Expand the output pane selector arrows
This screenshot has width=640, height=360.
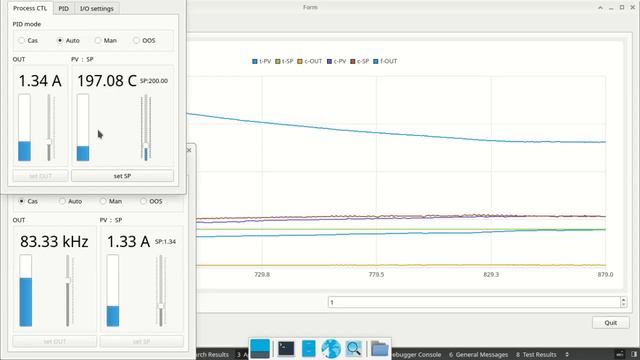pyautogui.click(x=567, y=355)
